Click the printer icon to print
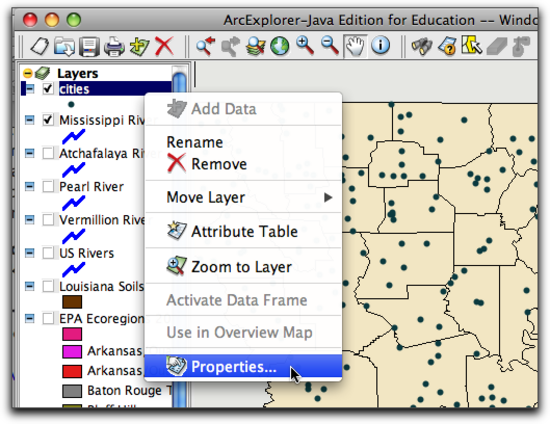 [114, 47]
